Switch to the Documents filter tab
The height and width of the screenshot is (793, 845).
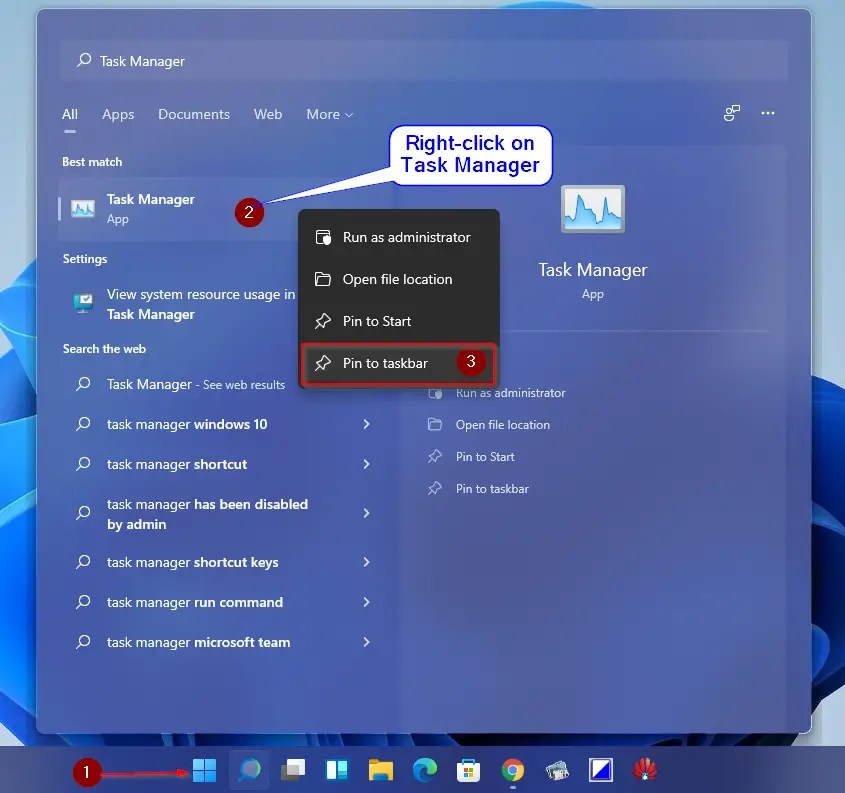click(x=194, y=114)
